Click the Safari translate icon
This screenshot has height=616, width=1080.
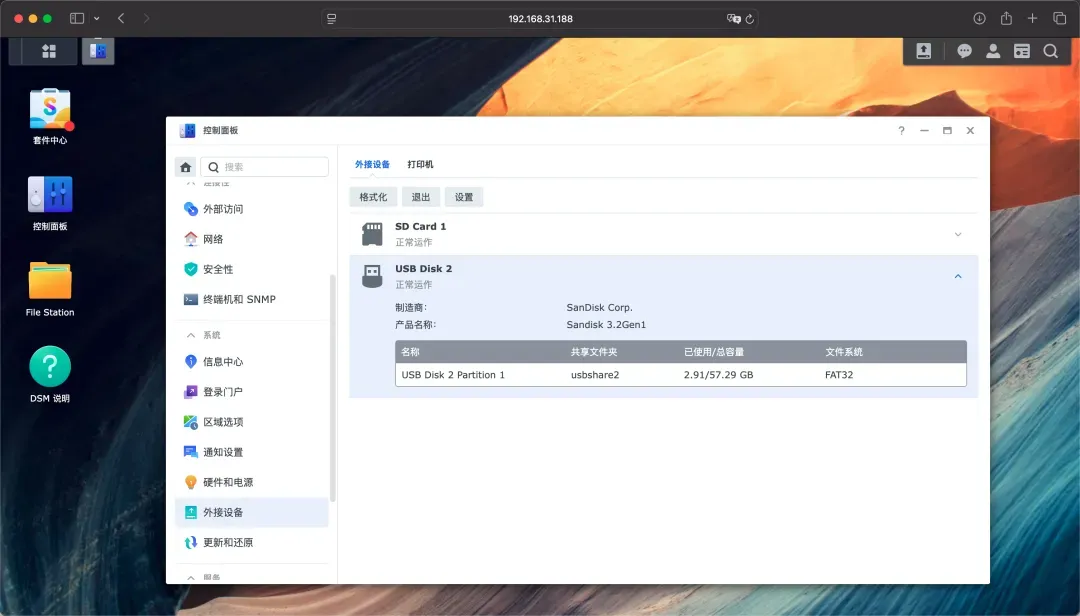coord(734,19)
